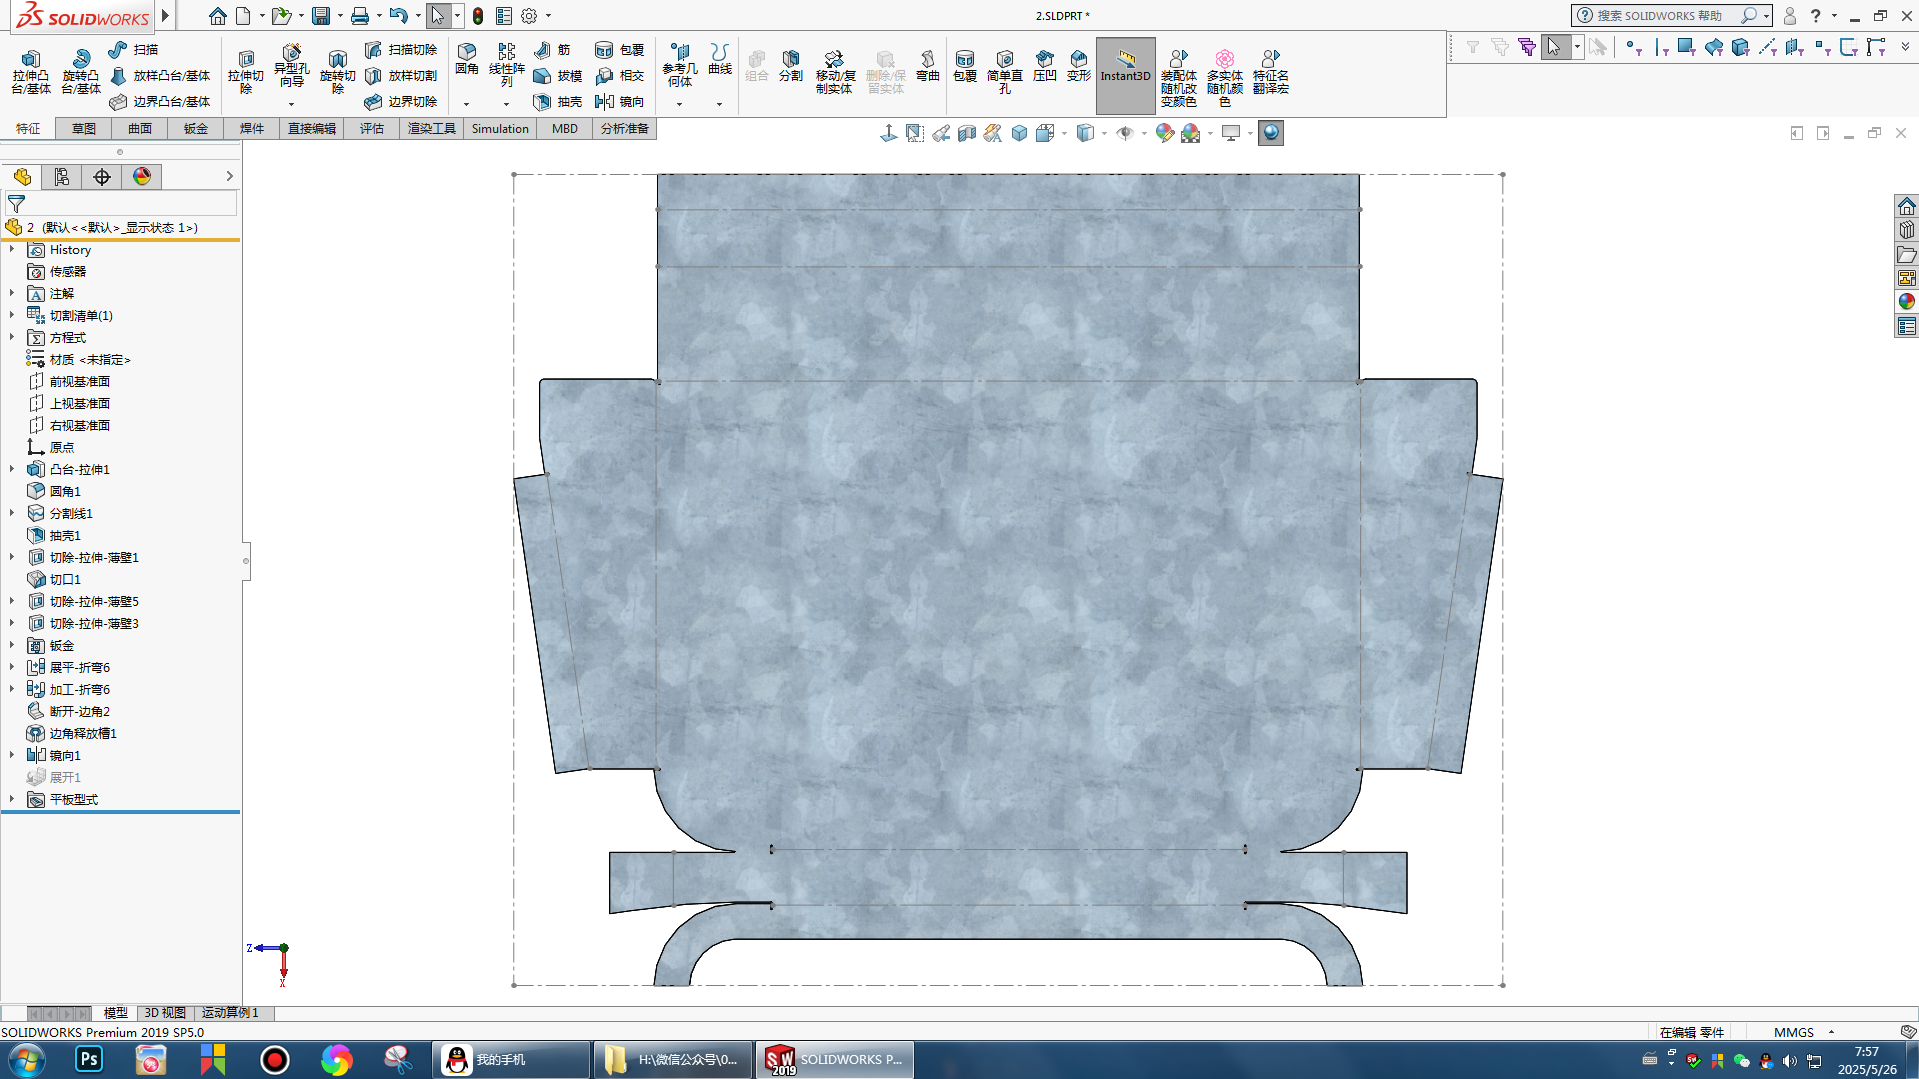Open the 钣金 sheet metal tab
Image resolution: width=1919 pixels, height=1079 pixels.
[196, 128]
